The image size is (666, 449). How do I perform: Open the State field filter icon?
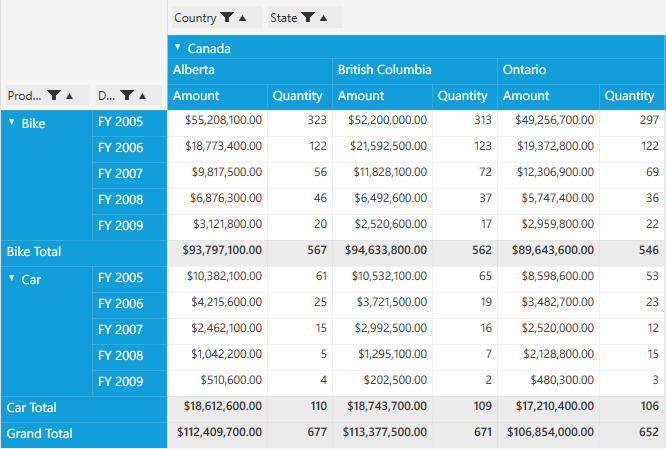coord(308,17)
